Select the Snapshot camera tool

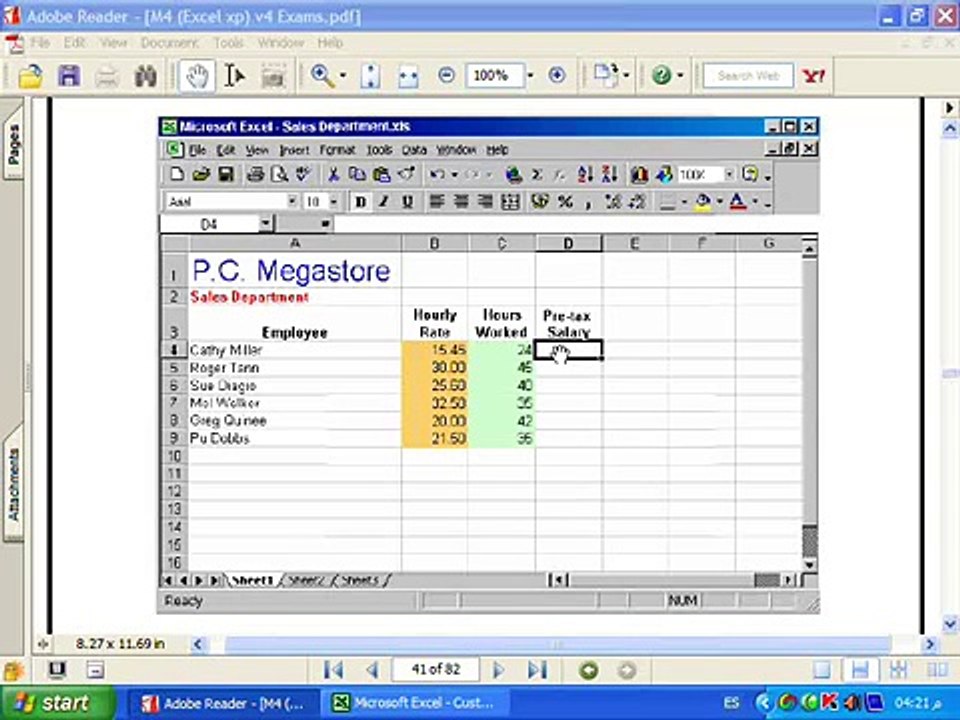click(273, 76)
